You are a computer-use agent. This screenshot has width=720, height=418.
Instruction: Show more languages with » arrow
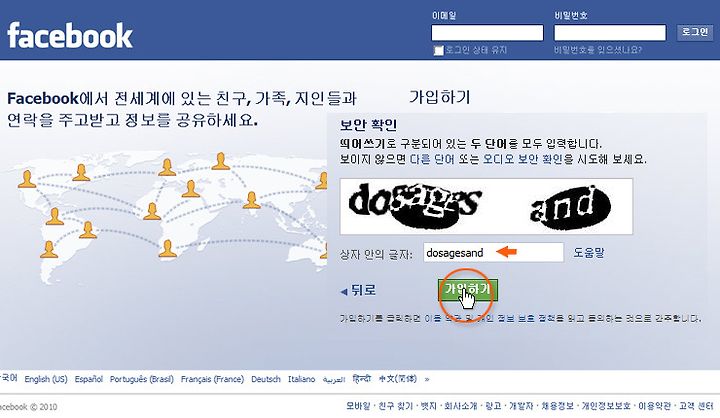pyautogui.click(x=427, y=379)
